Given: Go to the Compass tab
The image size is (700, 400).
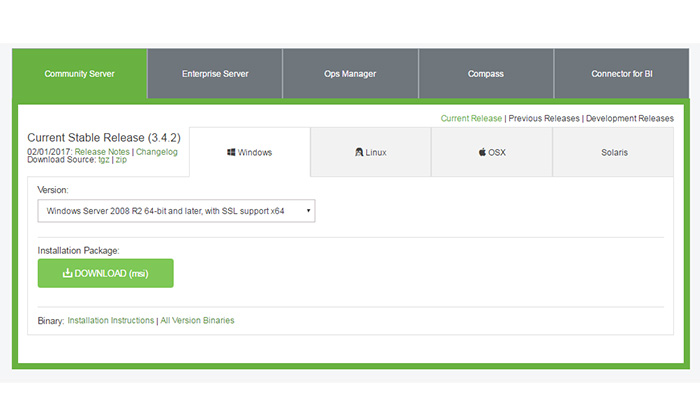Looking at the screenshot, I should pos(486,74).
